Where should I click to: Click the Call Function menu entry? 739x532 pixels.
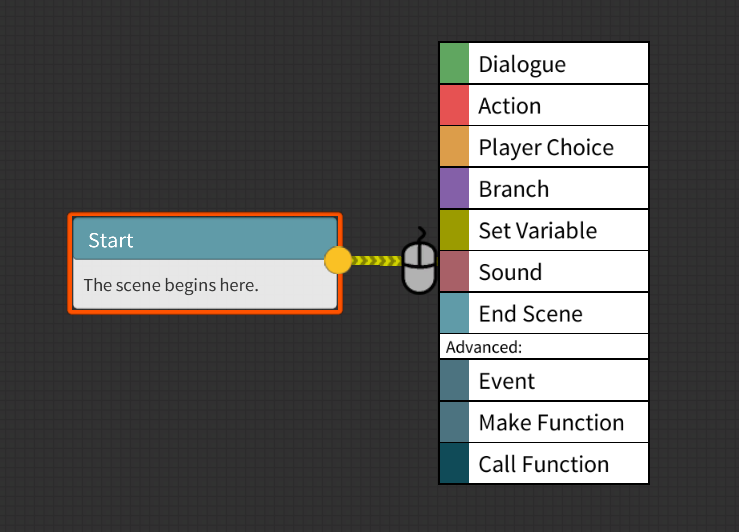[558, 464]
